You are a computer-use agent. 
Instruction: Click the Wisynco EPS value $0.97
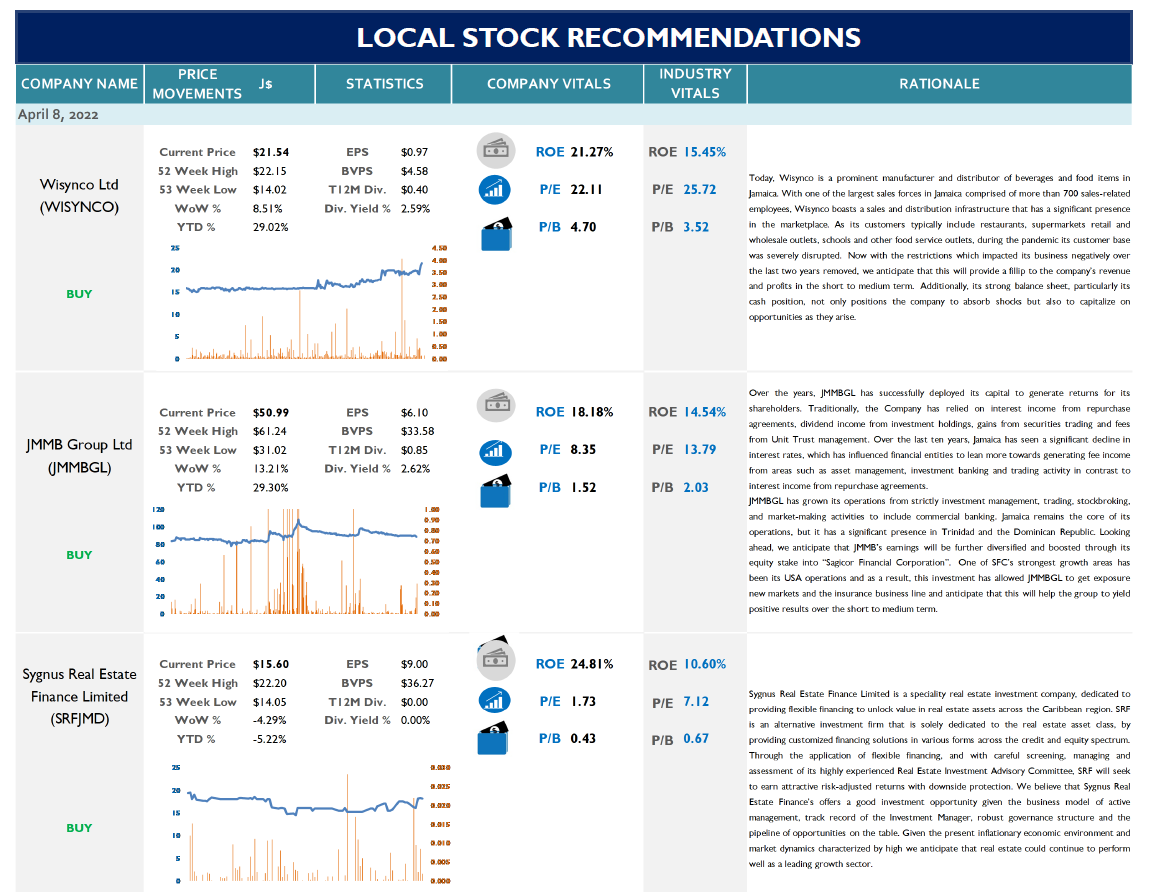[x=414, y=152]
